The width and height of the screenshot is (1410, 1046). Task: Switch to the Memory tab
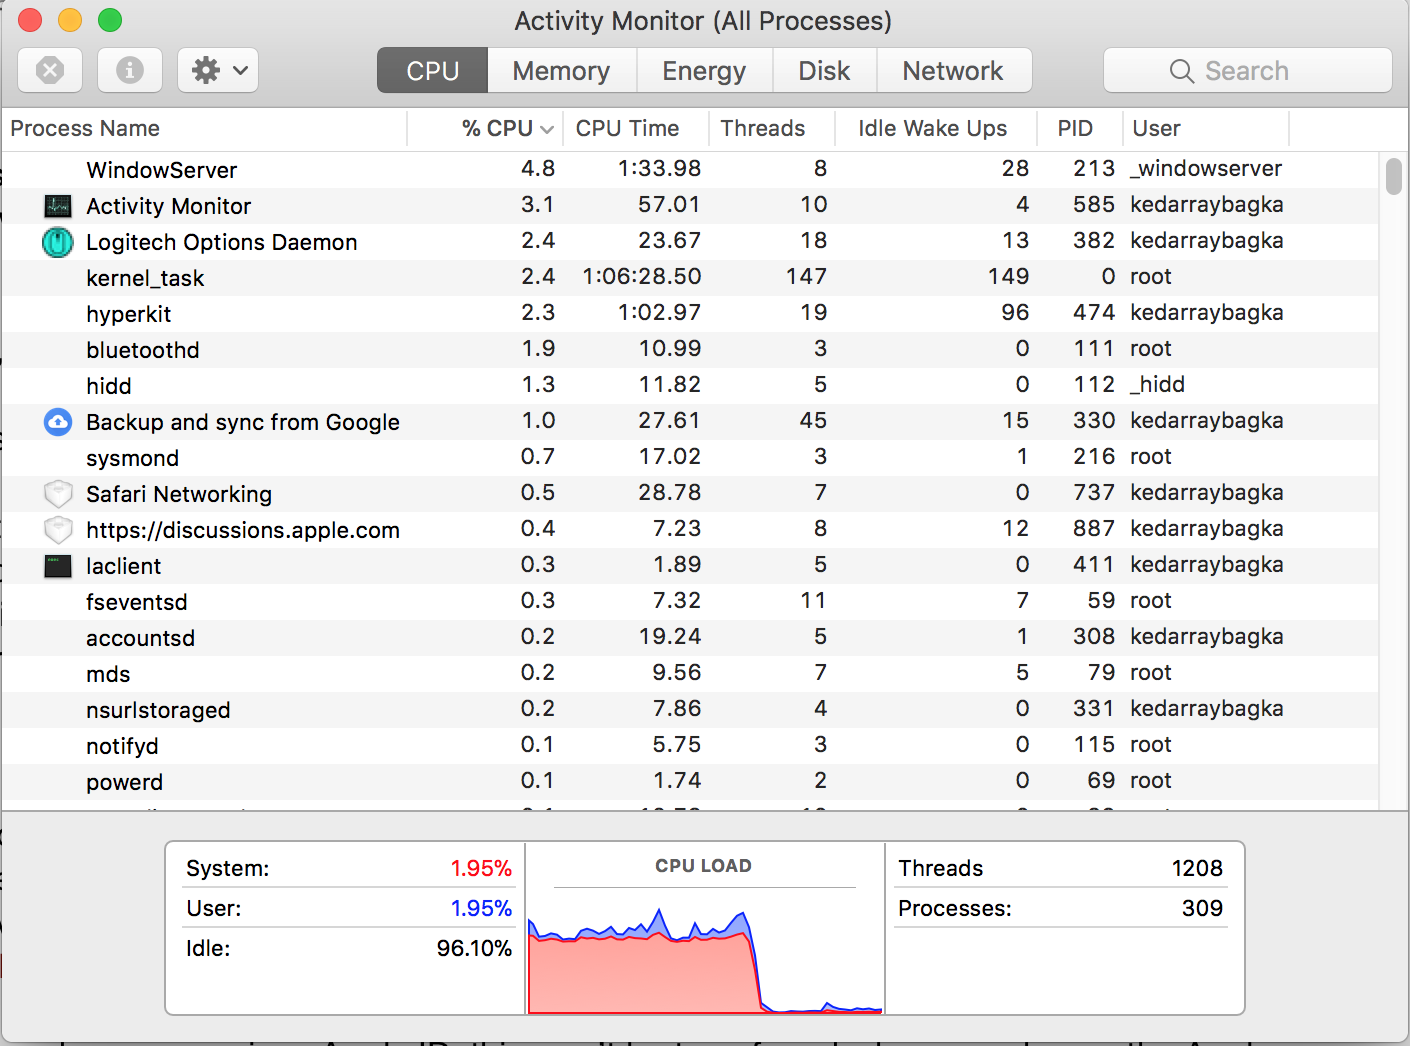coord(561,71)
